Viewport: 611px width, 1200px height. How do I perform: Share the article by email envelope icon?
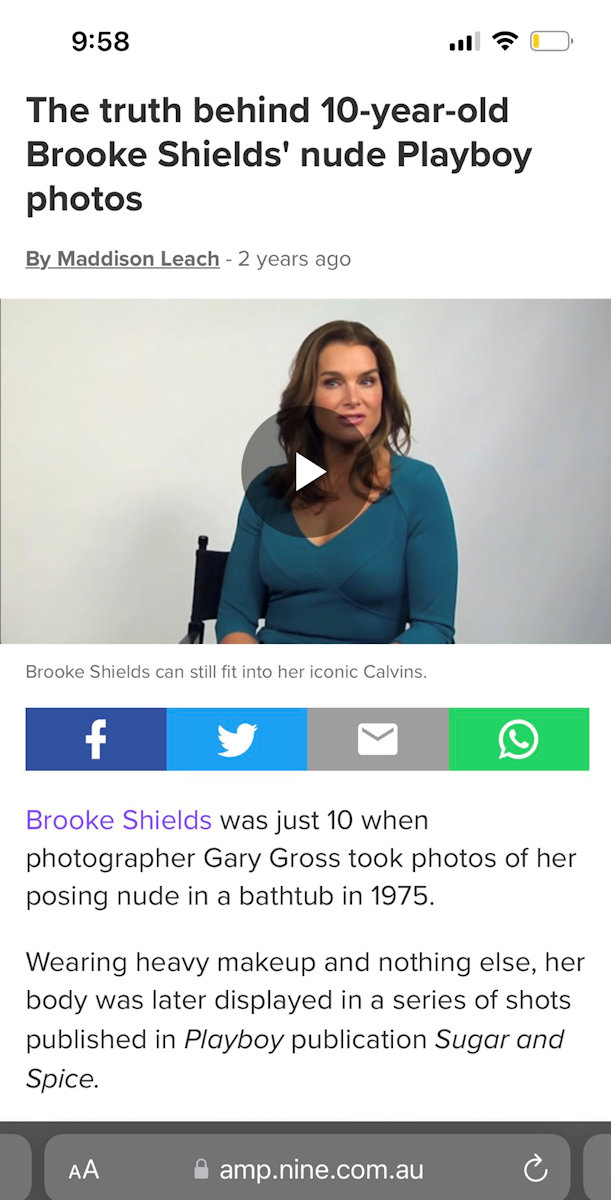pyautogui.click(x=378, y=739)
